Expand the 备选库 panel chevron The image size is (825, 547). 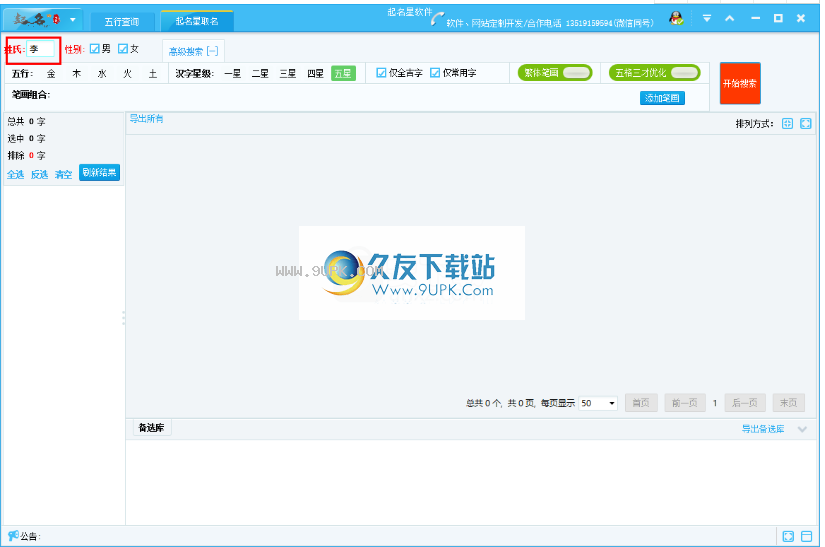(x=802, y=429)
